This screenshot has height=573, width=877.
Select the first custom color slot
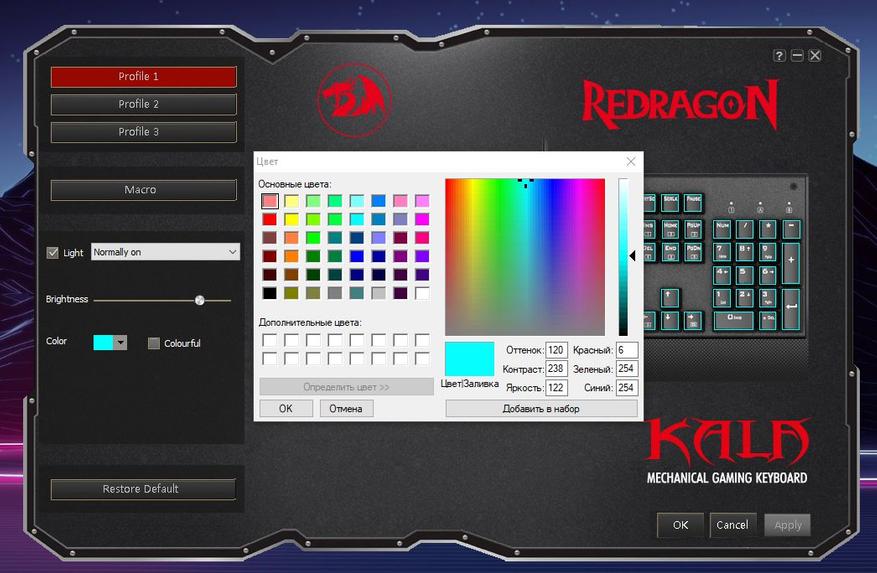[270, 340]
